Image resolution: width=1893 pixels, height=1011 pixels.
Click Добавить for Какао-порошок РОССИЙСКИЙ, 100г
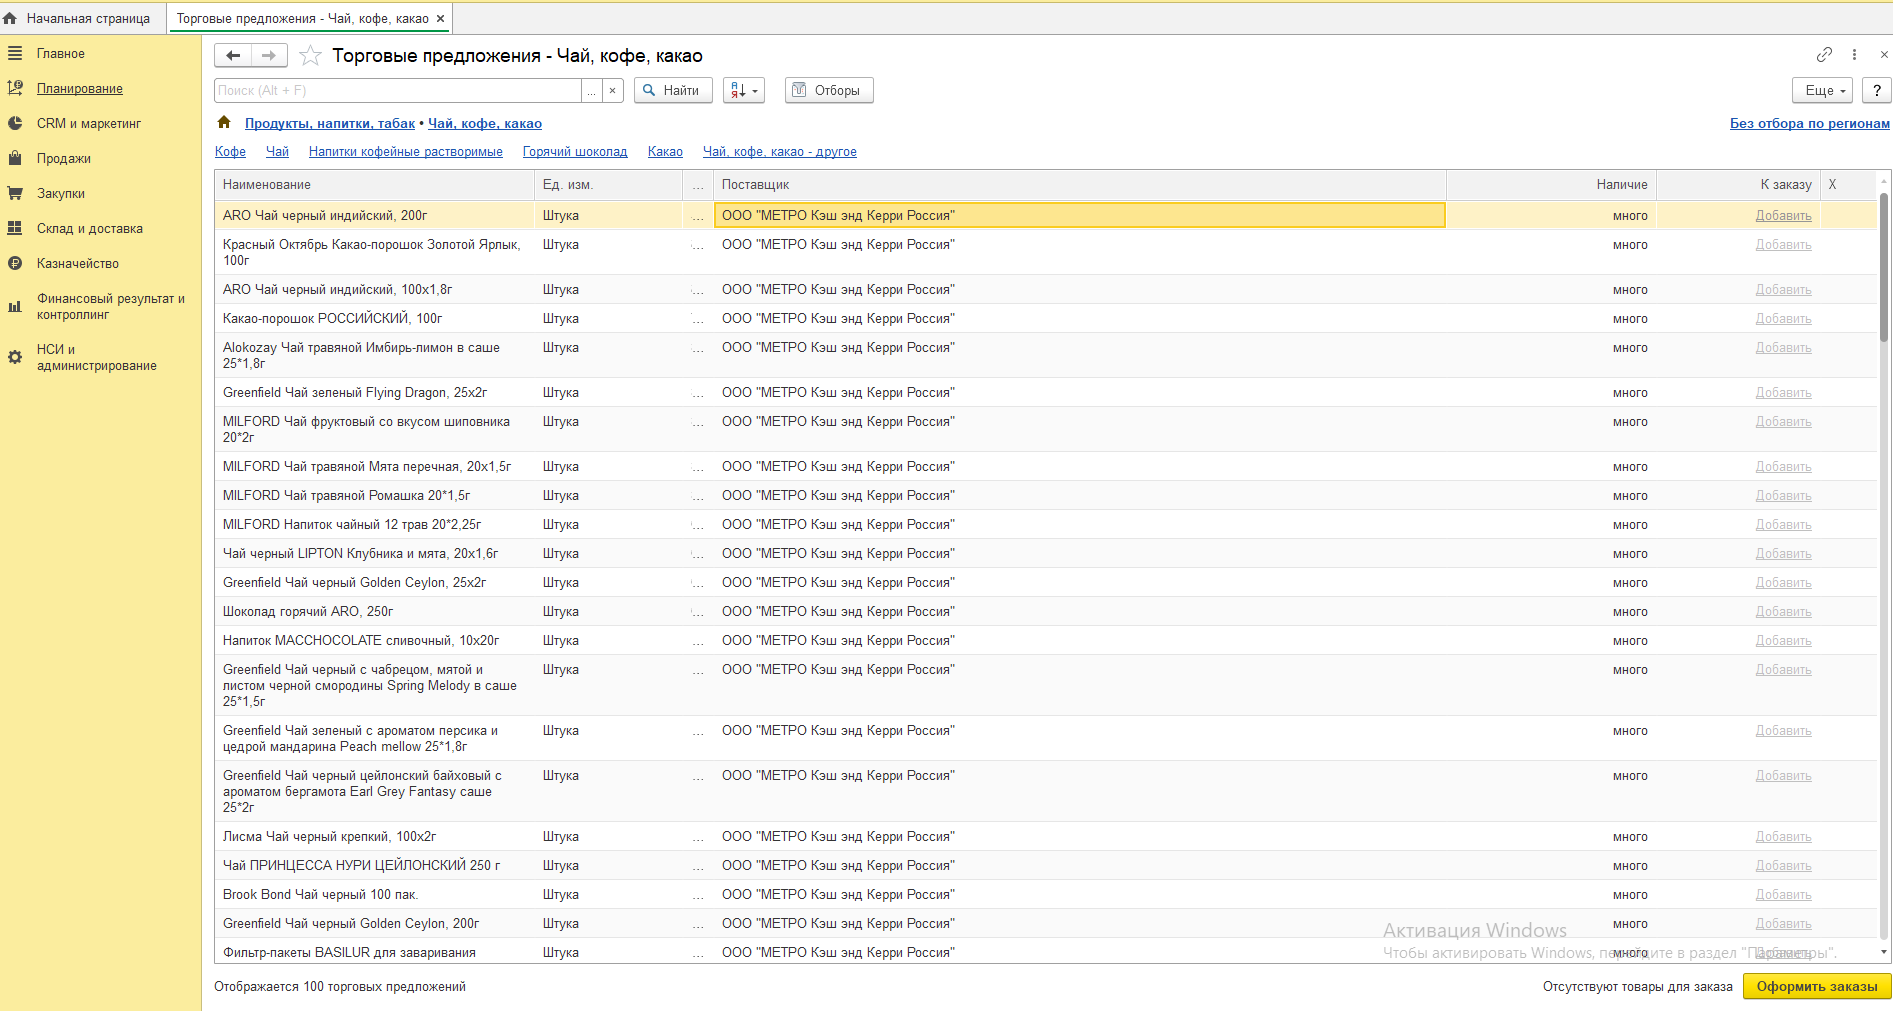pos(1783,318)
